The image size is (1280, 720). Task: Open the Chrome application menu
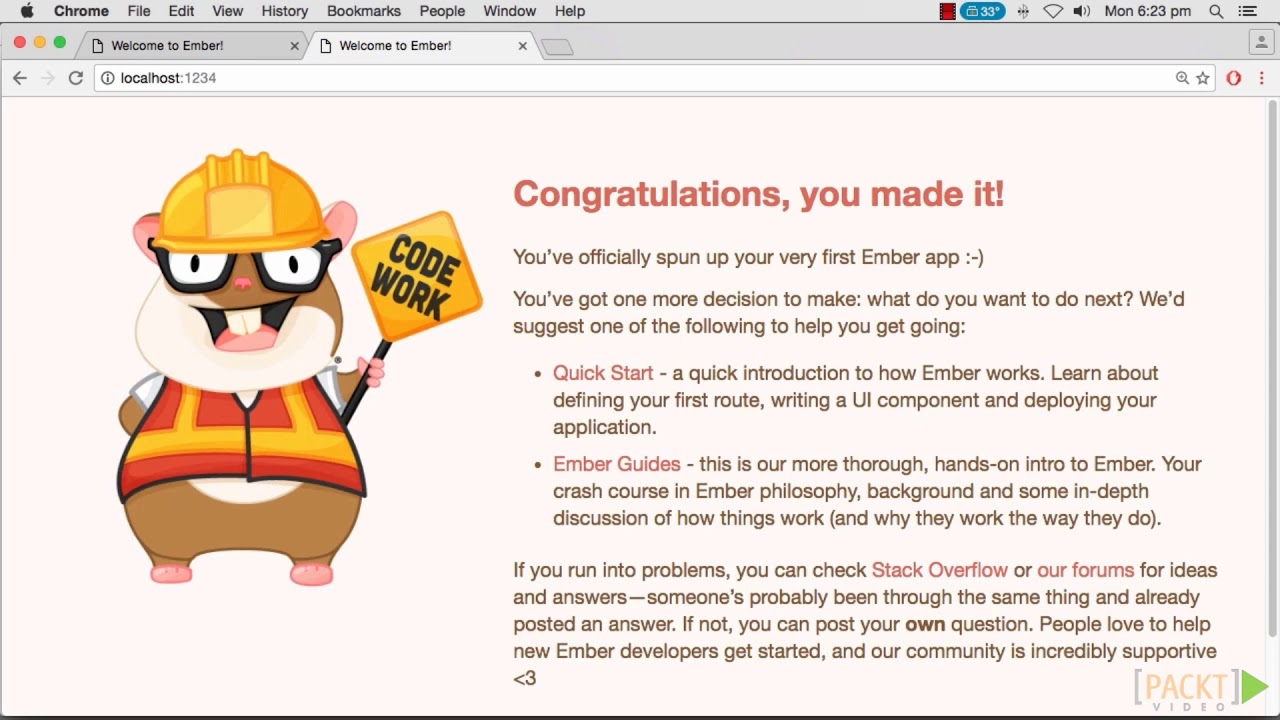81,11
